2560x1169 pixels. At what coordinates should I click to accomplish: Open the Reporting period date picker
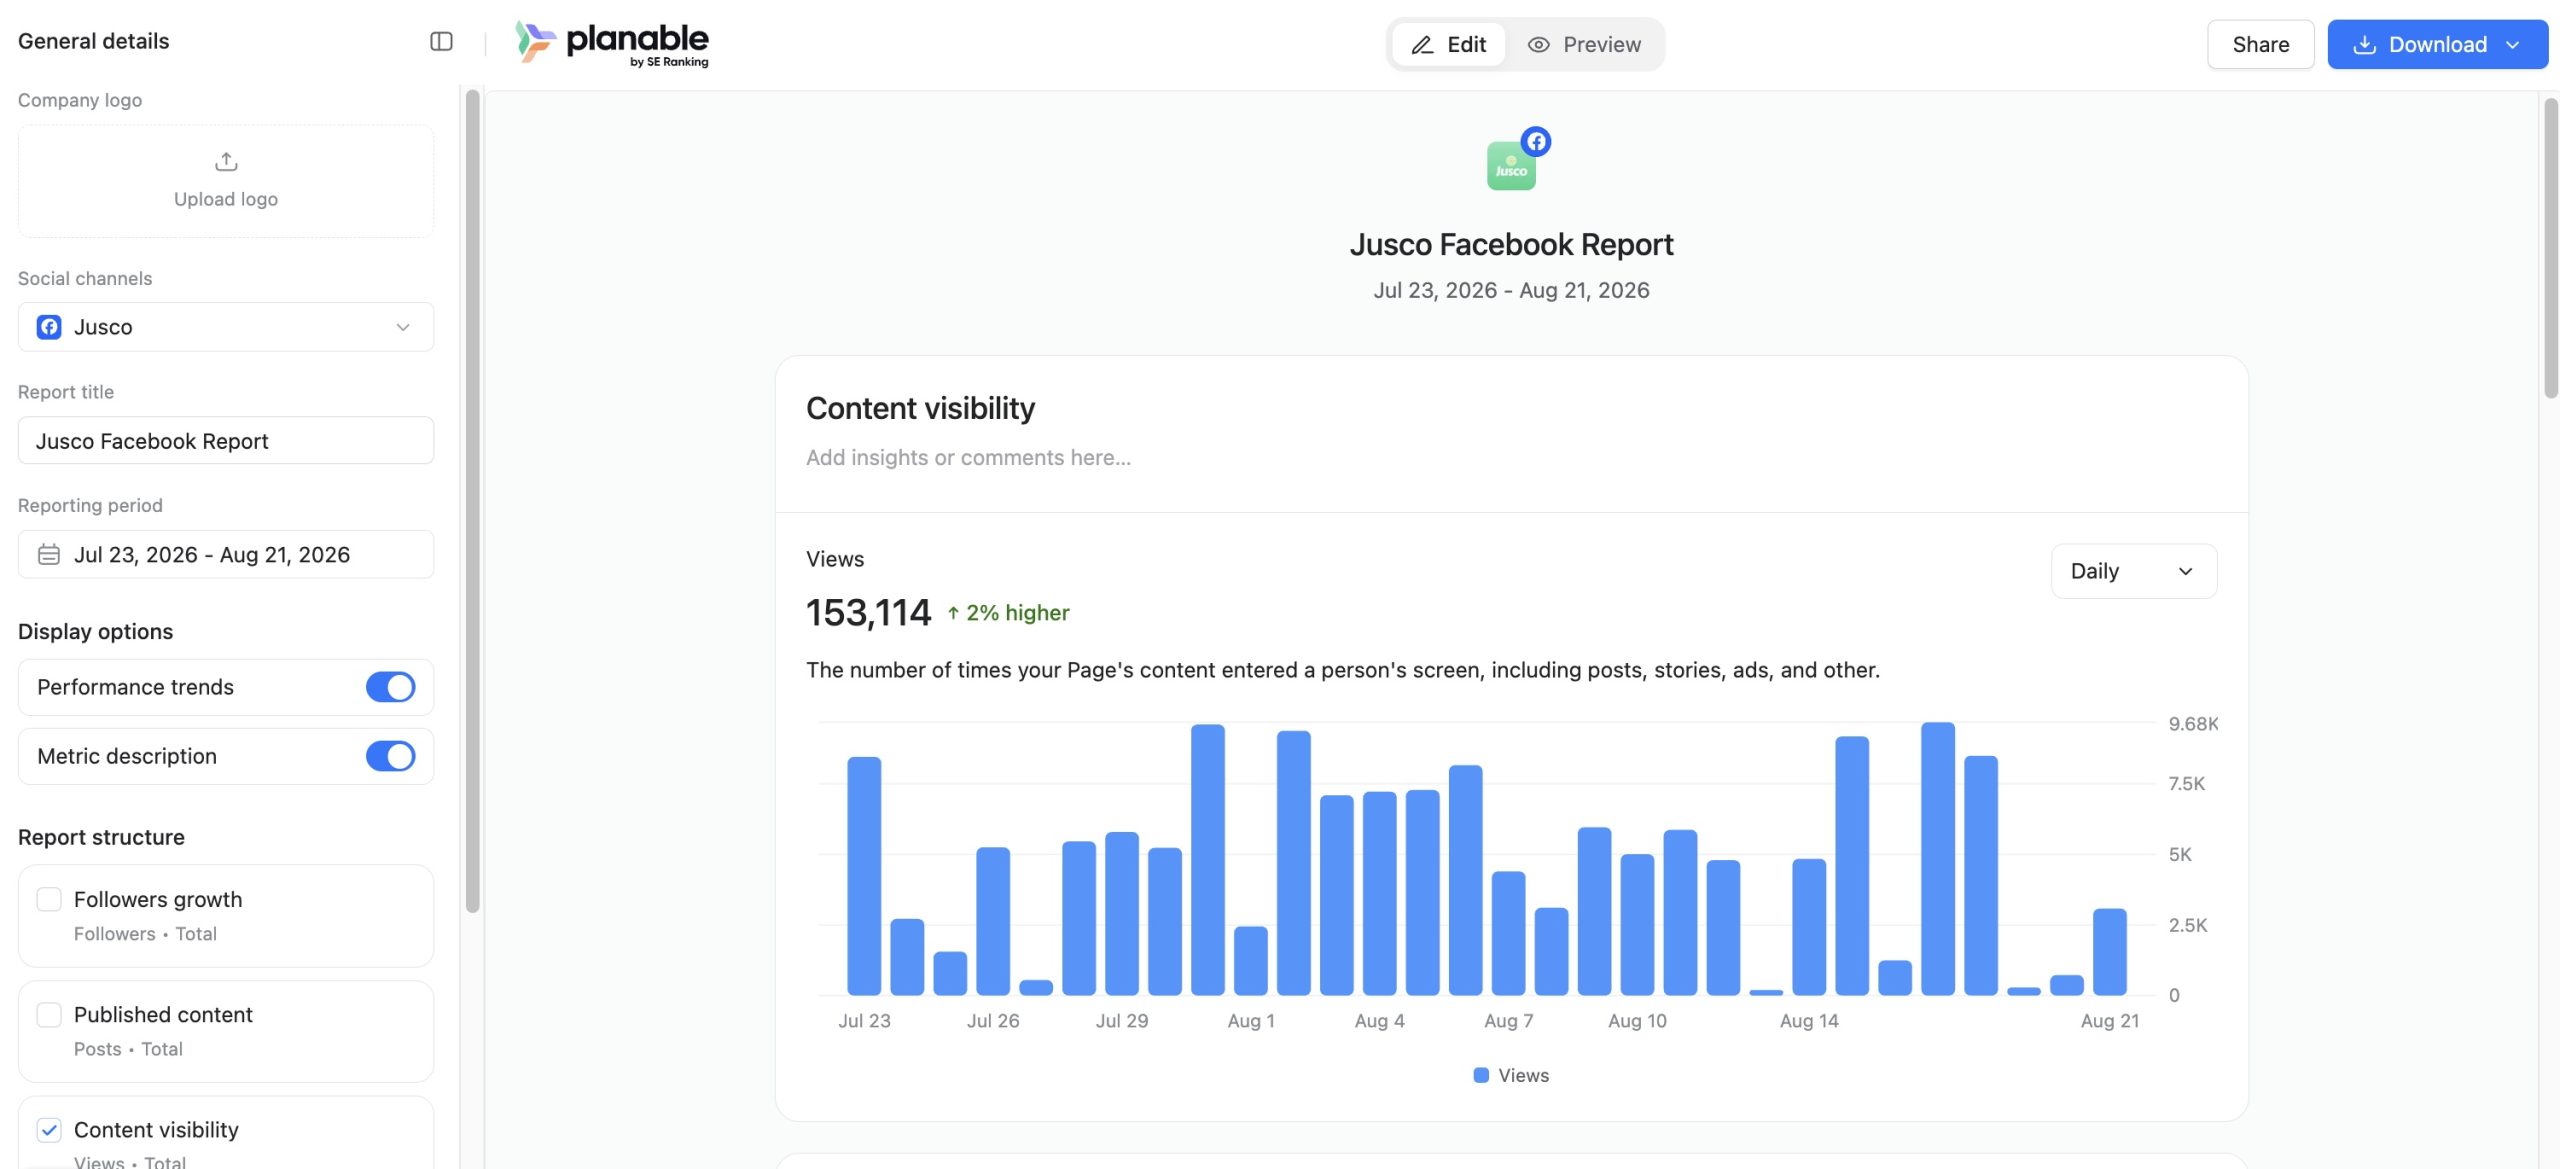(x=226, y=555)
